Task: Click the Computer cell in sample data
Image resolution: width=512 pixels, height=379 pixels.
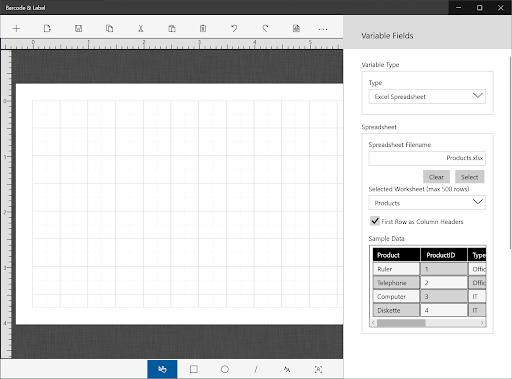Action: click(x=396, y=296)
